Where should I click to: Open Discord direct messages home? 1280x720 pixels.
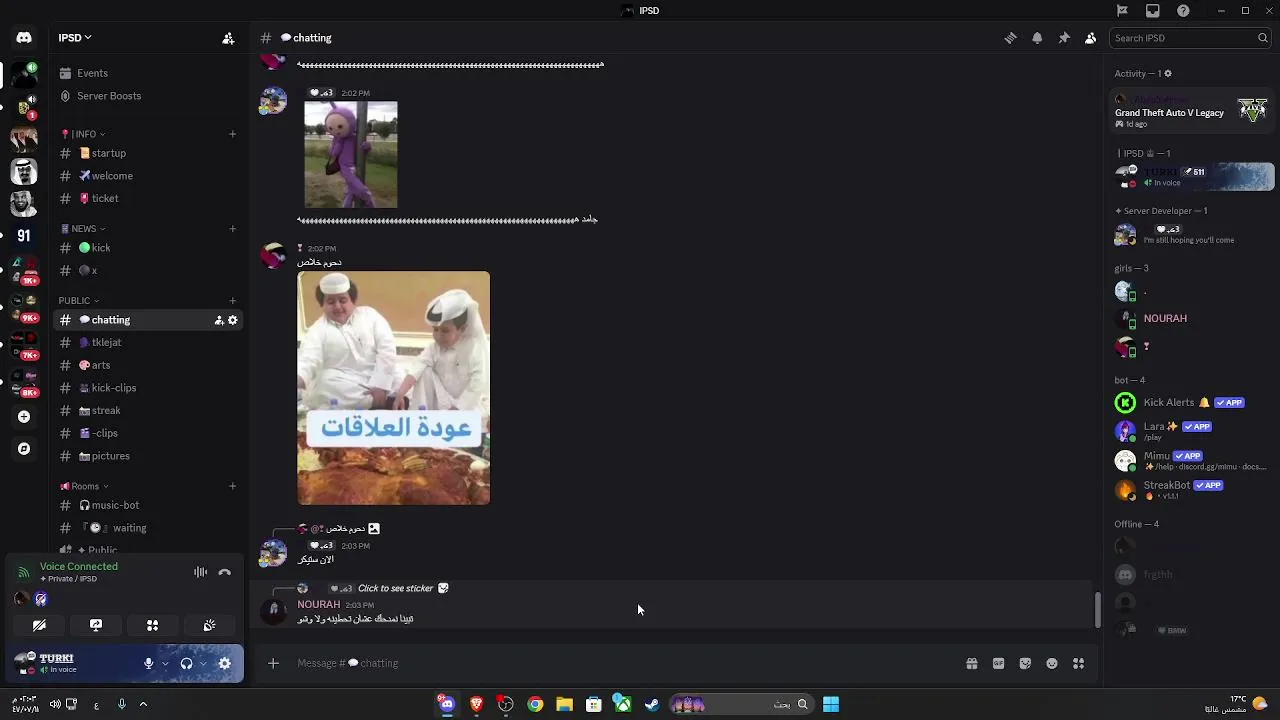coord(24,38)
